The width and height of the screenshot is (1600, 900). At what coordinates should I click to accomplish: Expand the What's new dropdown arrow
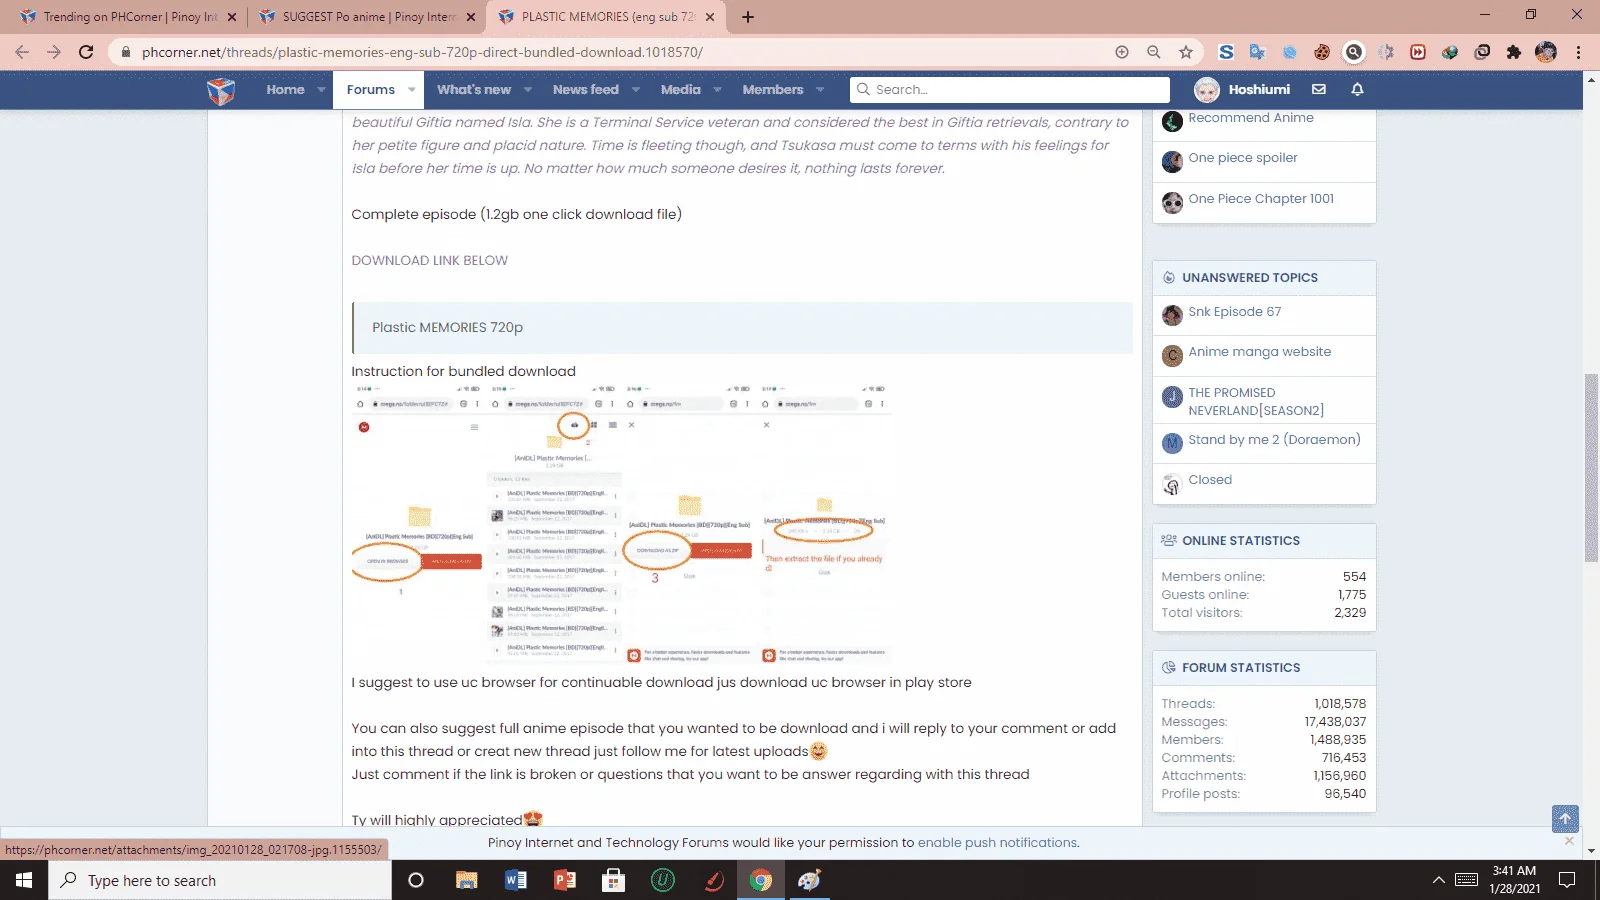528,89
